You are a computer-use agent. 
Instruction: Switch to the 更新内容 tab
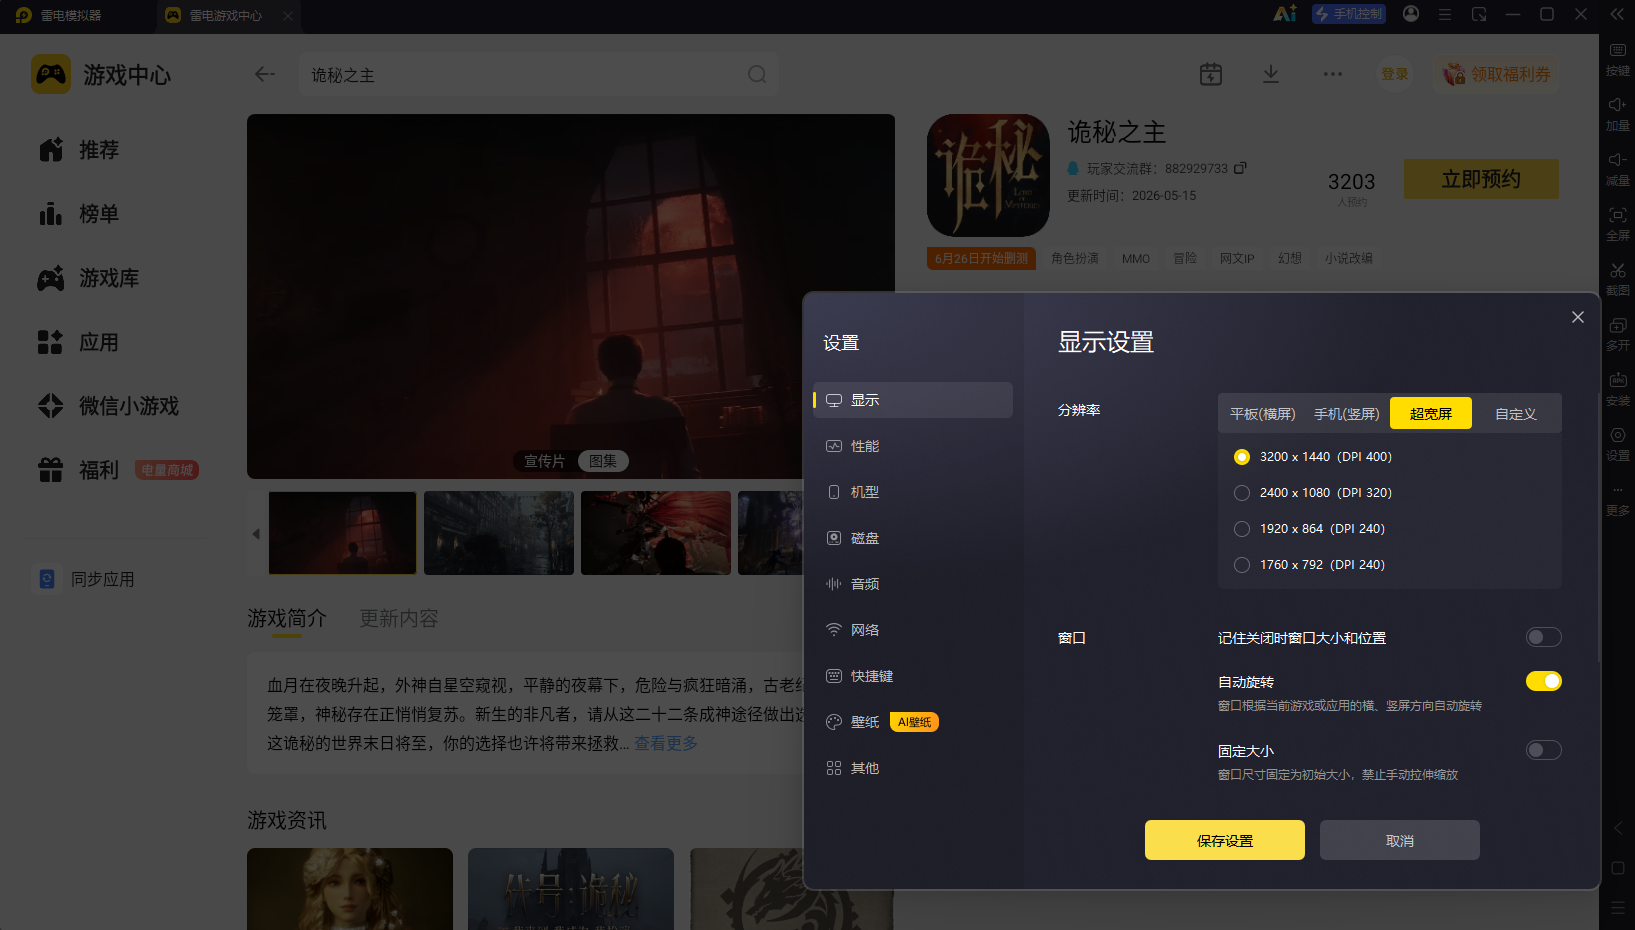click(399, 618)
